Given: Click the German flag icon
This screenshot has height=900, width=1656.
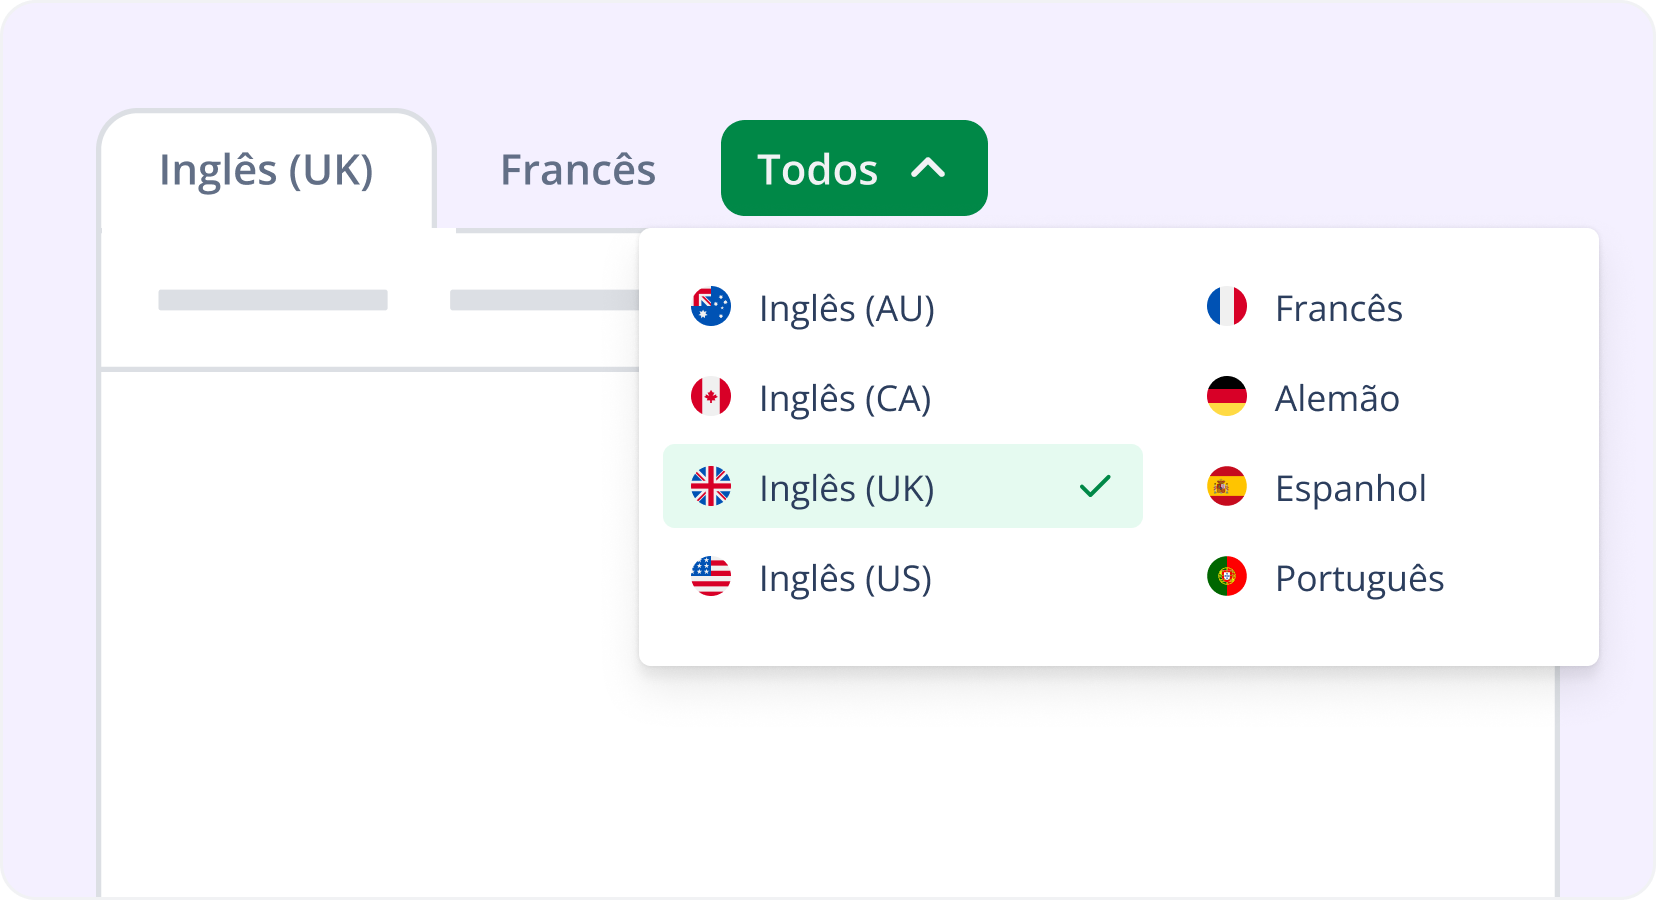Looking at the screenshot, I should [x=1227, y=397].
